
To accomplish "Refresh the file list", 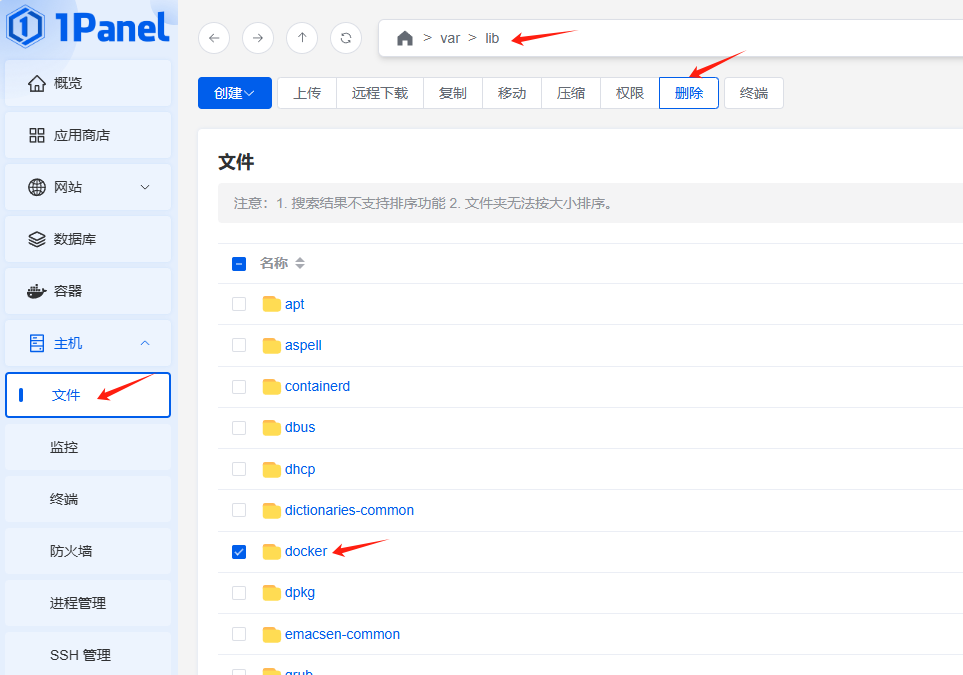I will click(x=346, y=38).
